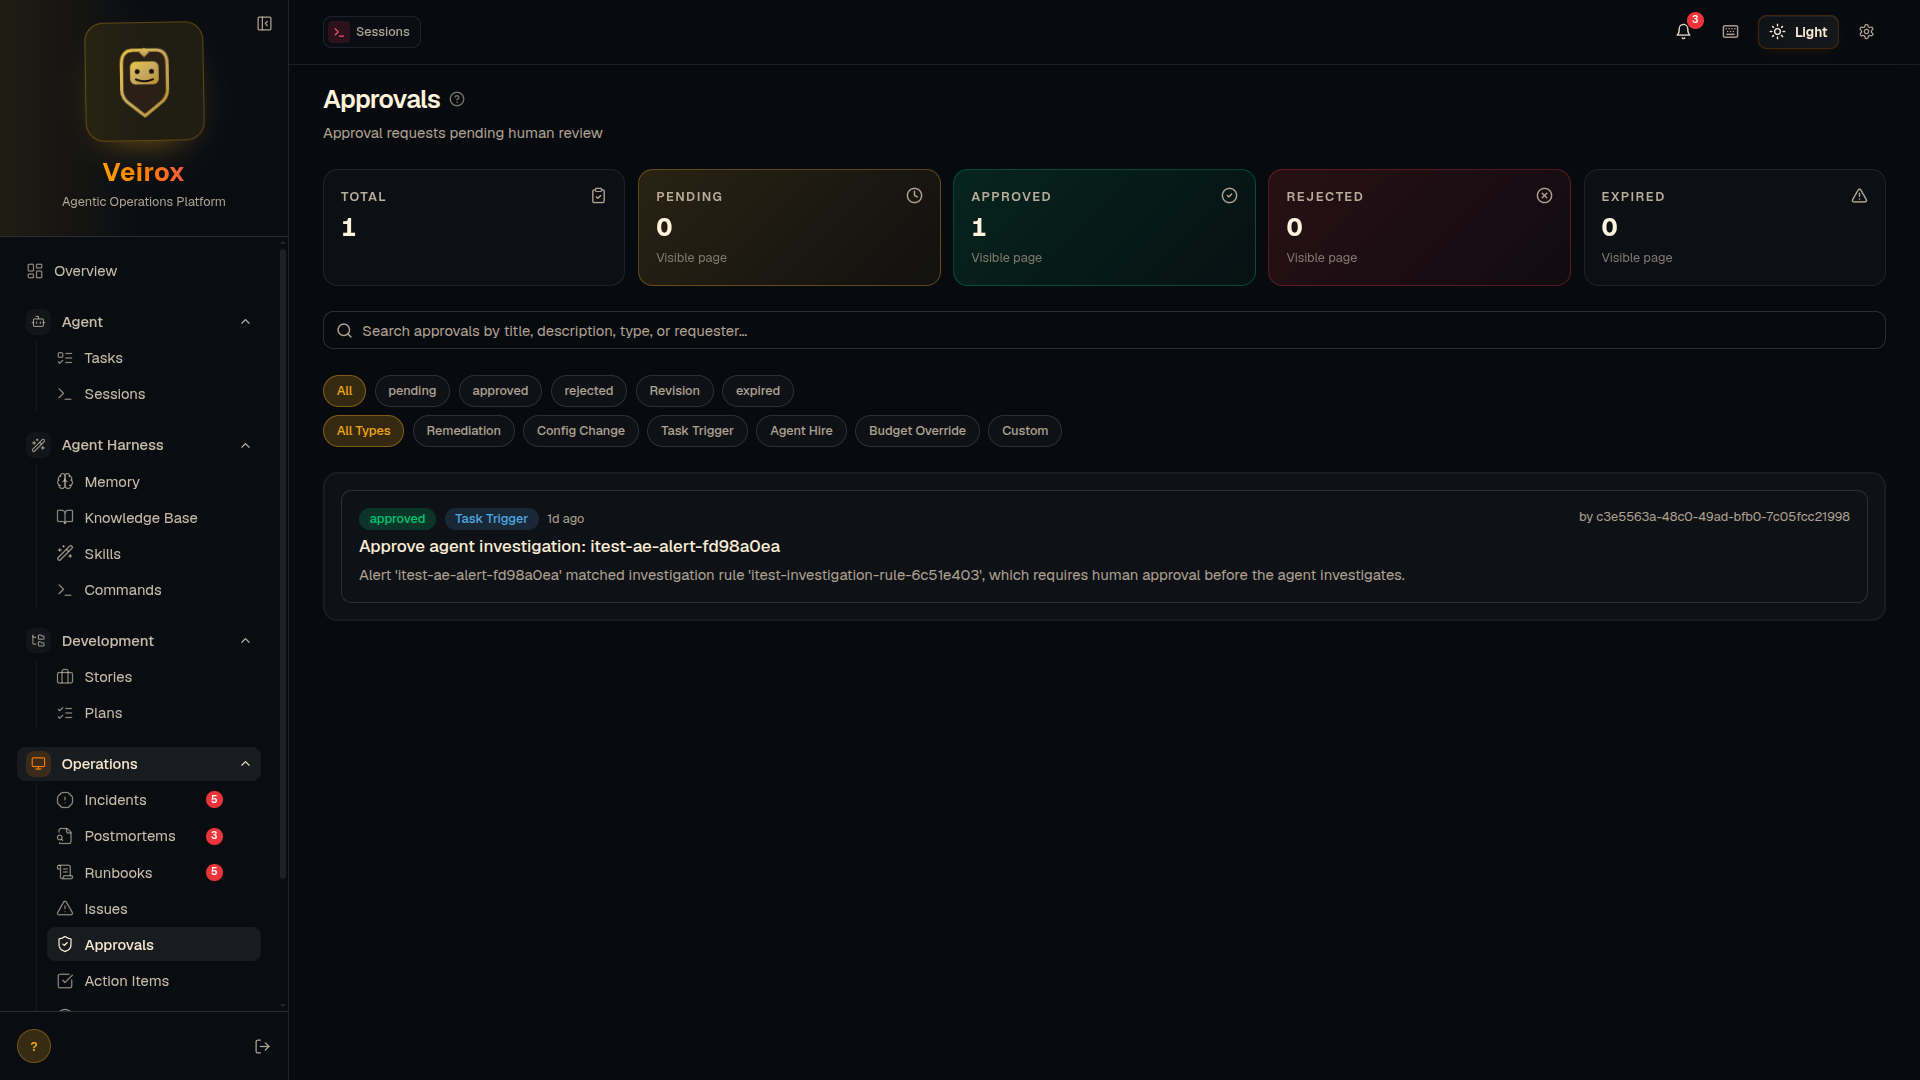This screenshot has height=1080, width=1920.
Task: Filter by Agent Hire type
Action: [x=801, y=431]
